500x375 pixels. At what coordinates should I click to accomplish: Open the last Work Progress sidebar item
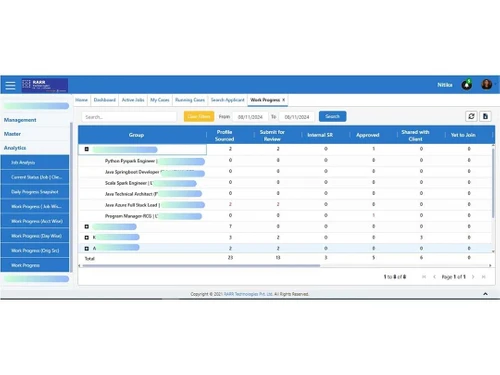(x=35, y=265)
